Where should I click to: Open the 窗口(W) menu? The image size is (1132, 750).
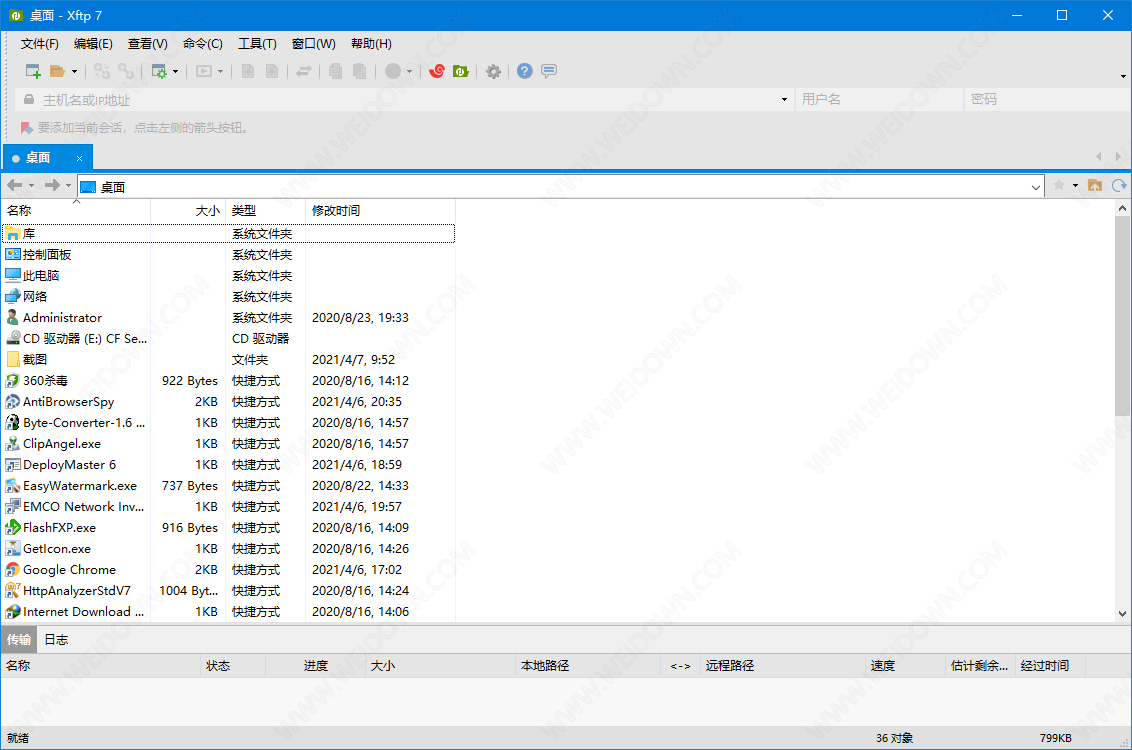coord(313,44)
